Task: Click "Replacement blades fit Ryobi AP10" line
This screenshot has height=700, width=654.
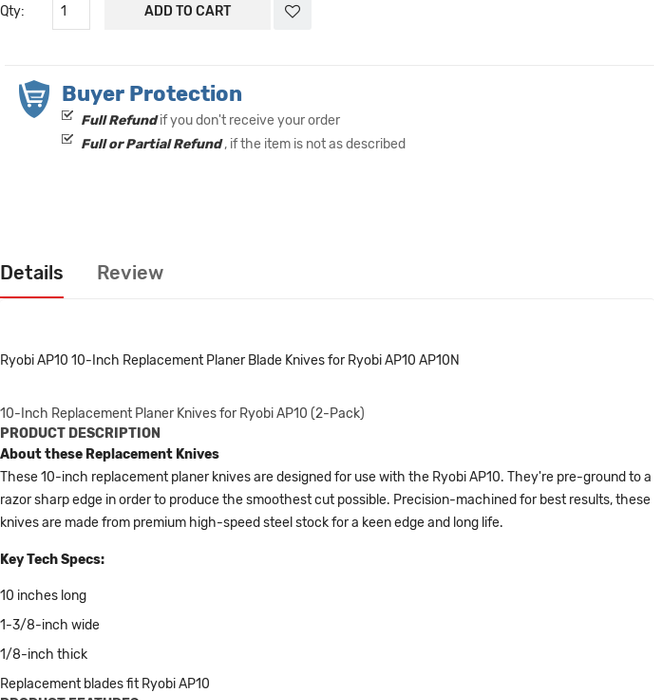Action: click(x=105, y=684)
